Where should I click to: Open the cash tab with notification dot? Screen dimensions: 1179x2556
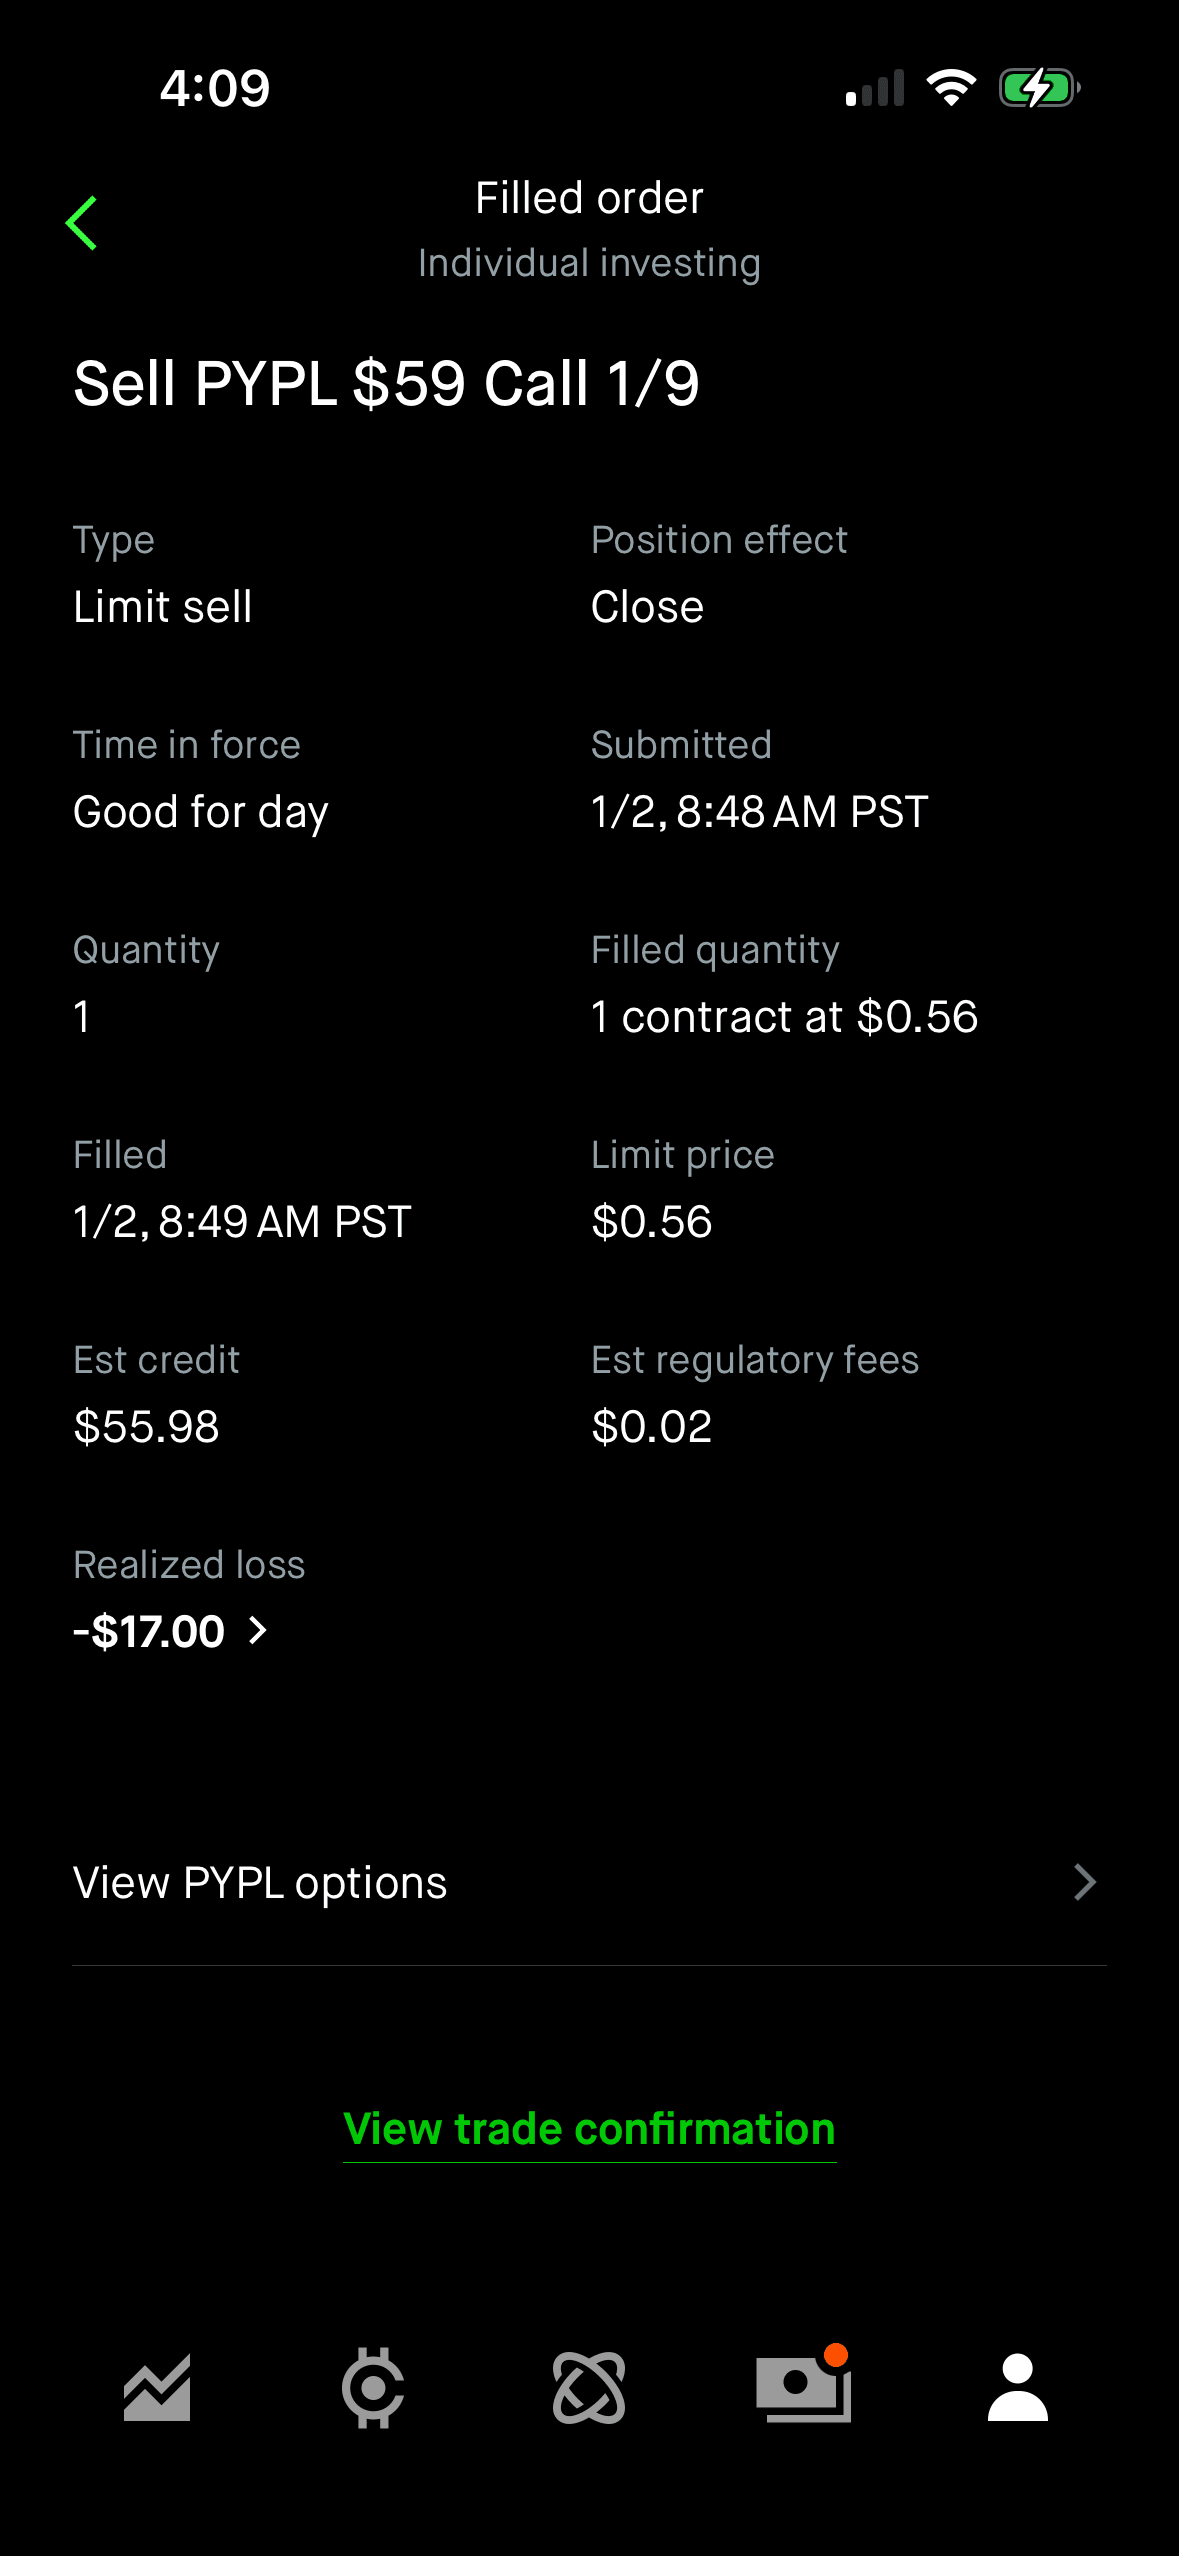coord(804,2388)
